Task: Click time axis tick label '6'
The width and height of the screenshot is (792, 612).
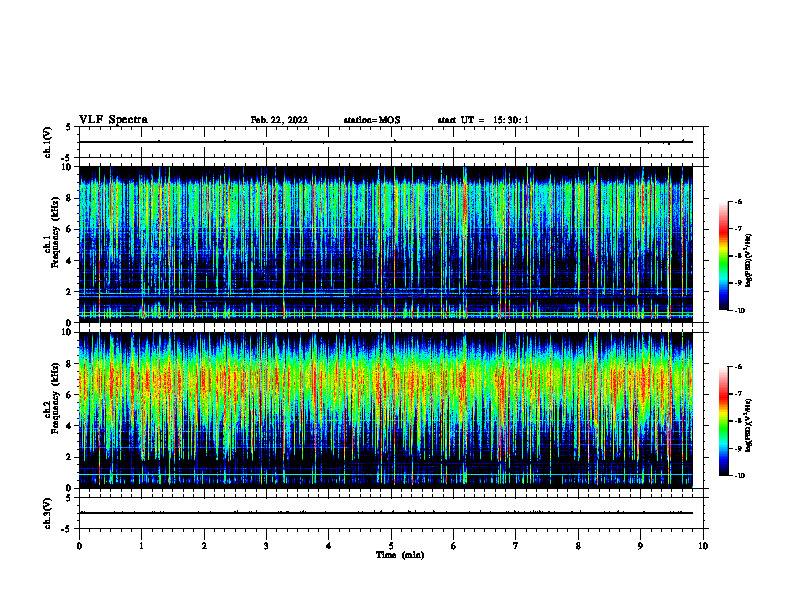Action: click(454, 546)
